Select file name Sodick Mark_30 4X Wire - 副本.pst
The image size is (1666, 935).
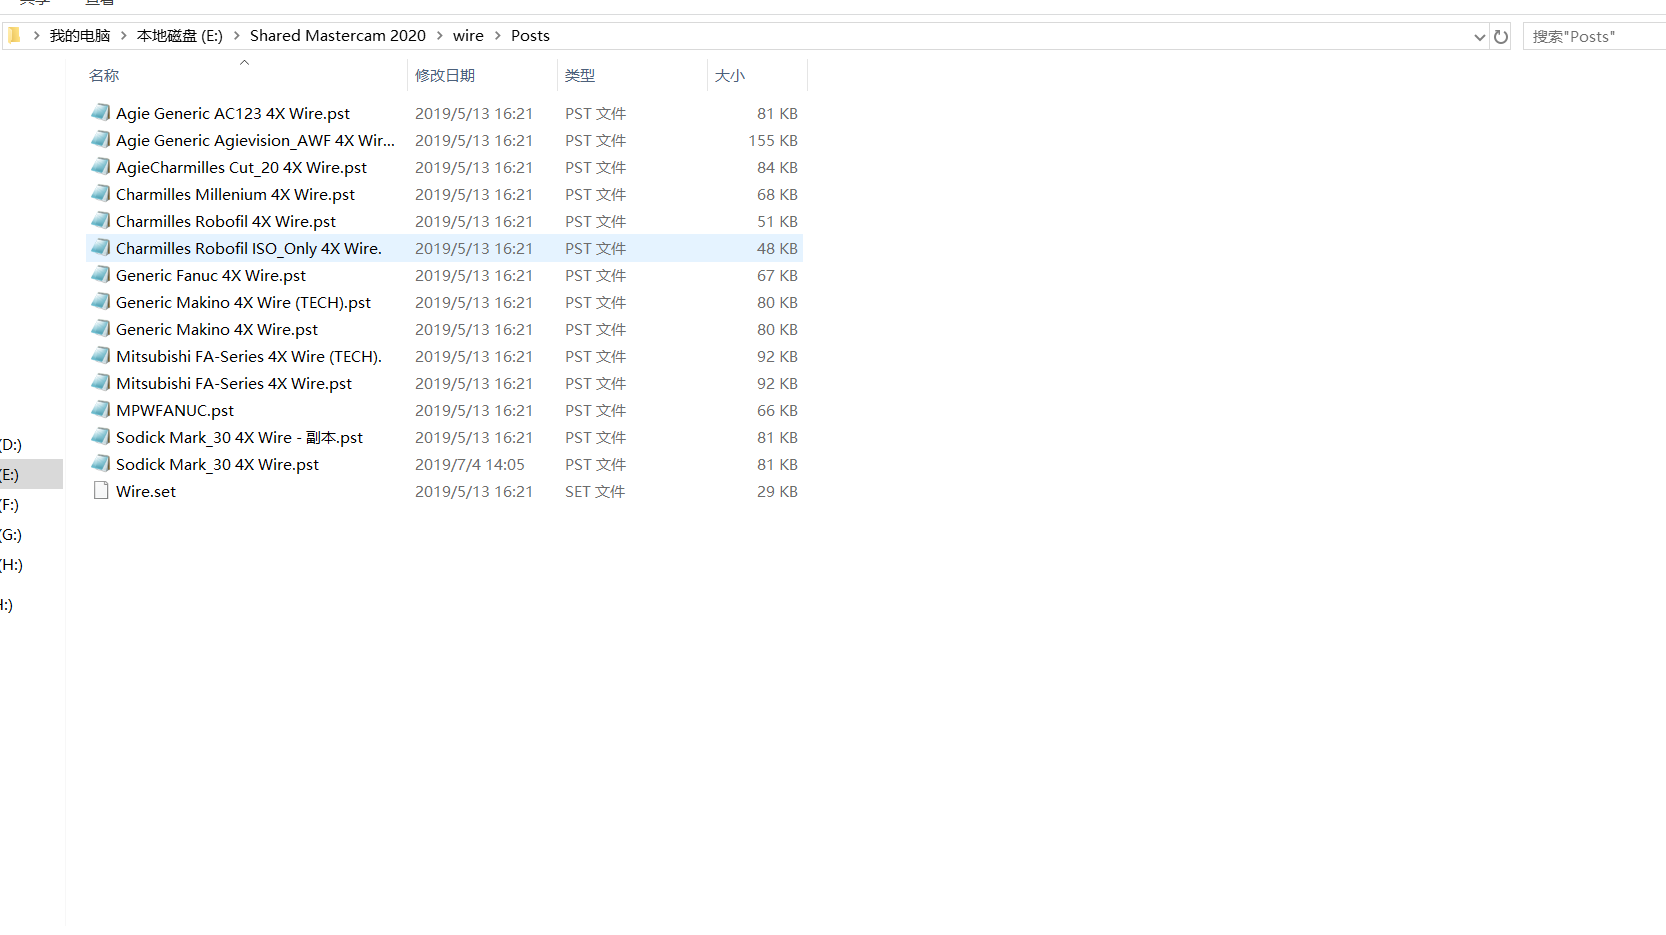(x=239, y=438)
